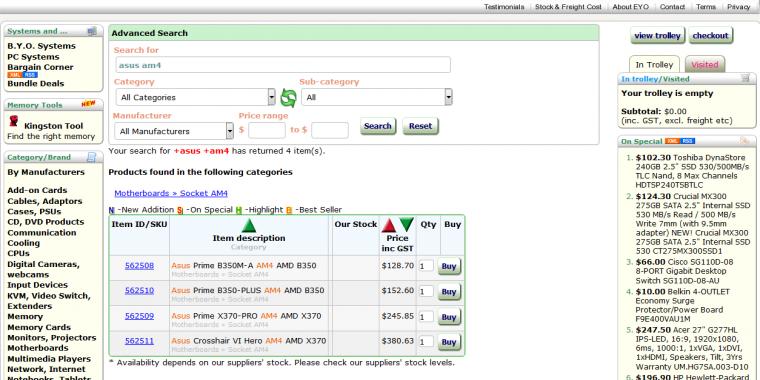This screenshot has height=380, width=760.
Task: Open PC Systems in sidebar
Action: tap(33, 57)
